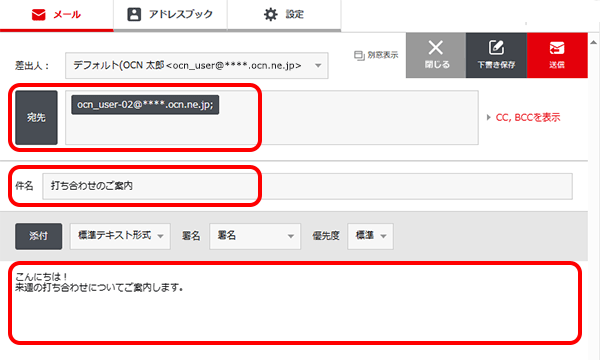Show CC and BCC fields
The image size is (600, 360).
point(523,117)
